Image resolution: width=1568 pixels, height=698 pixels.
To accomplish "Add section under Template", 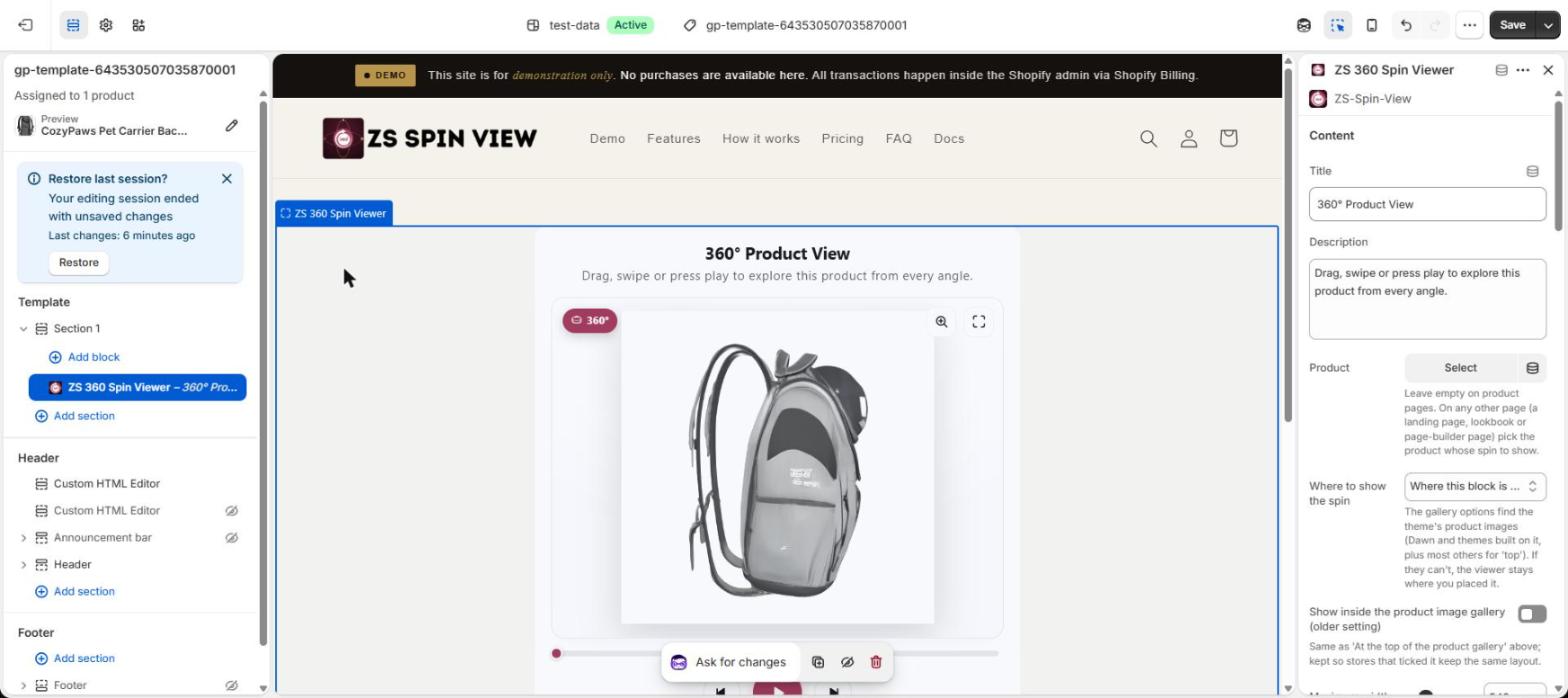I will tap(75, 416).
